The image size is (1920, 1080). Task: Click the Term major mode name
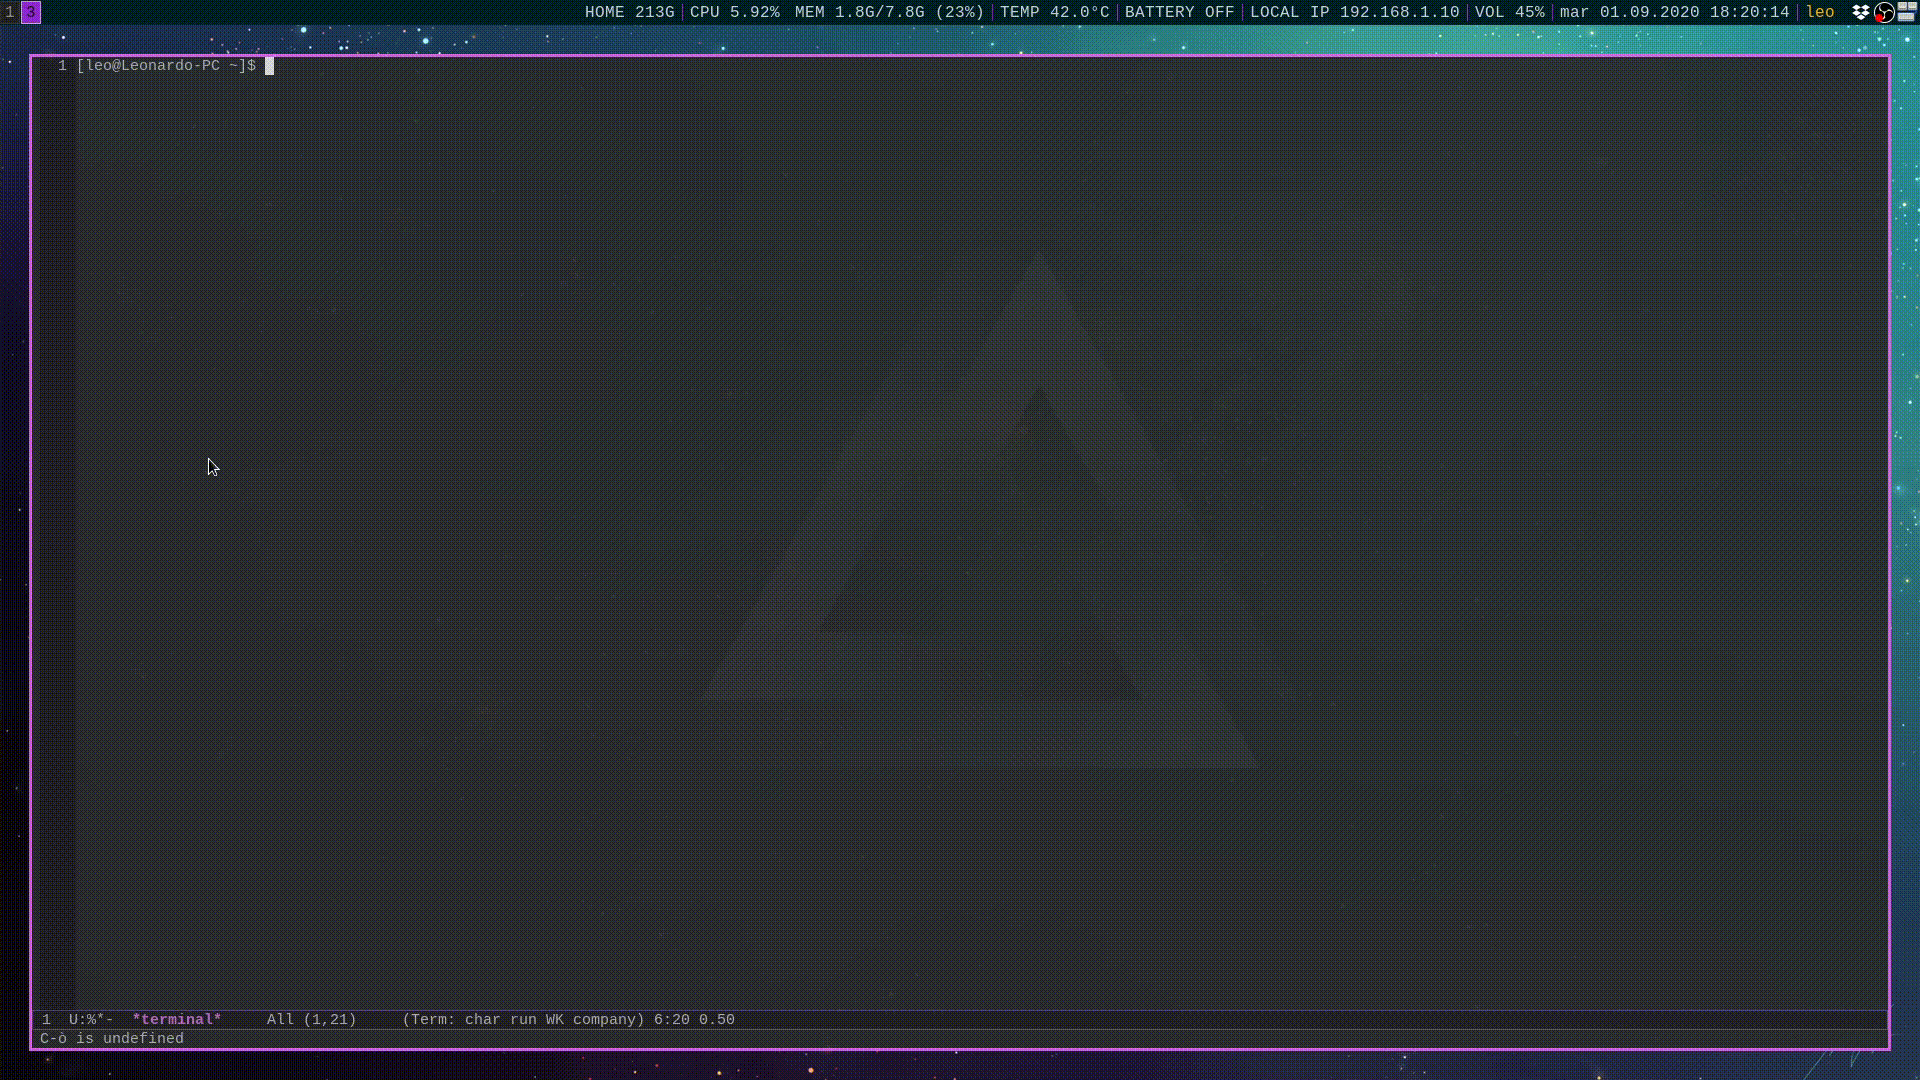click(x=428, y=1020)
